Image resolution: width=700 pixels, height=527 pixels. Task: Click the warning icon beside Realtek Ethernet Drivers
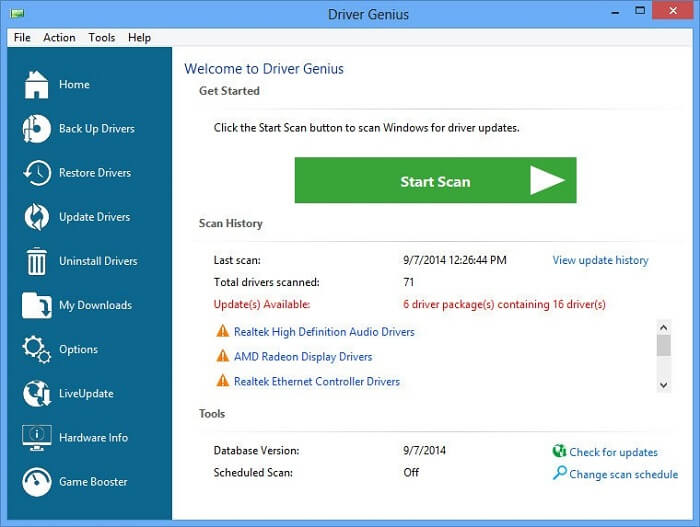click(222, 381)
